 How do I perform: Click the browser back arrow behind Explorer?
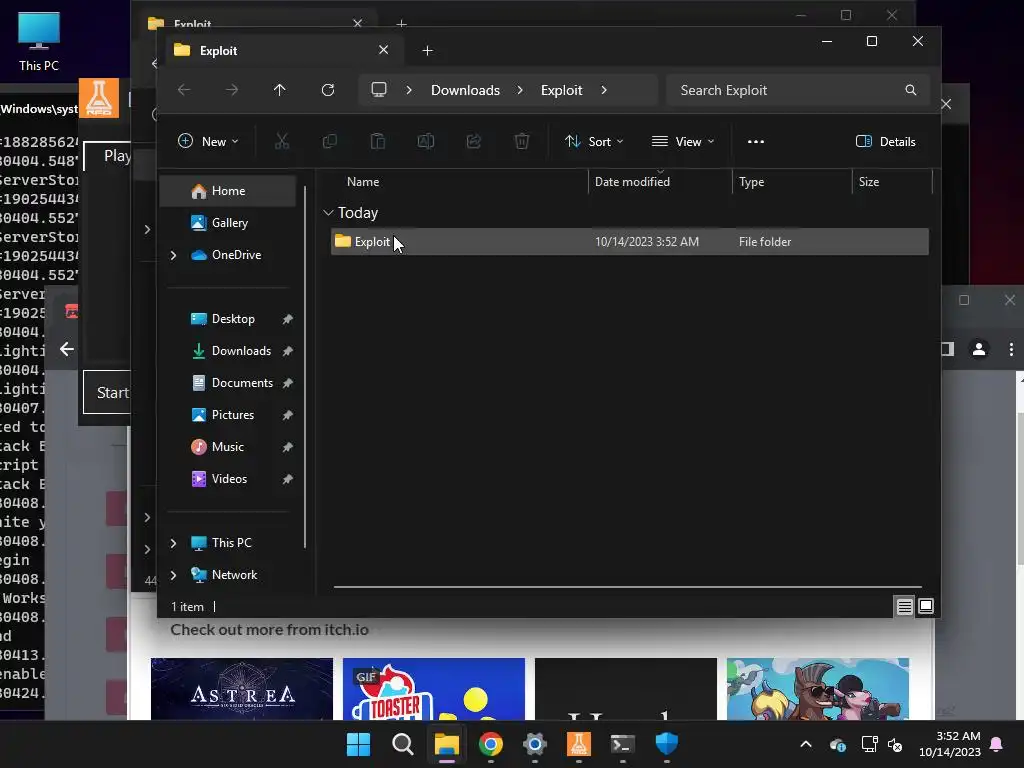67,349
